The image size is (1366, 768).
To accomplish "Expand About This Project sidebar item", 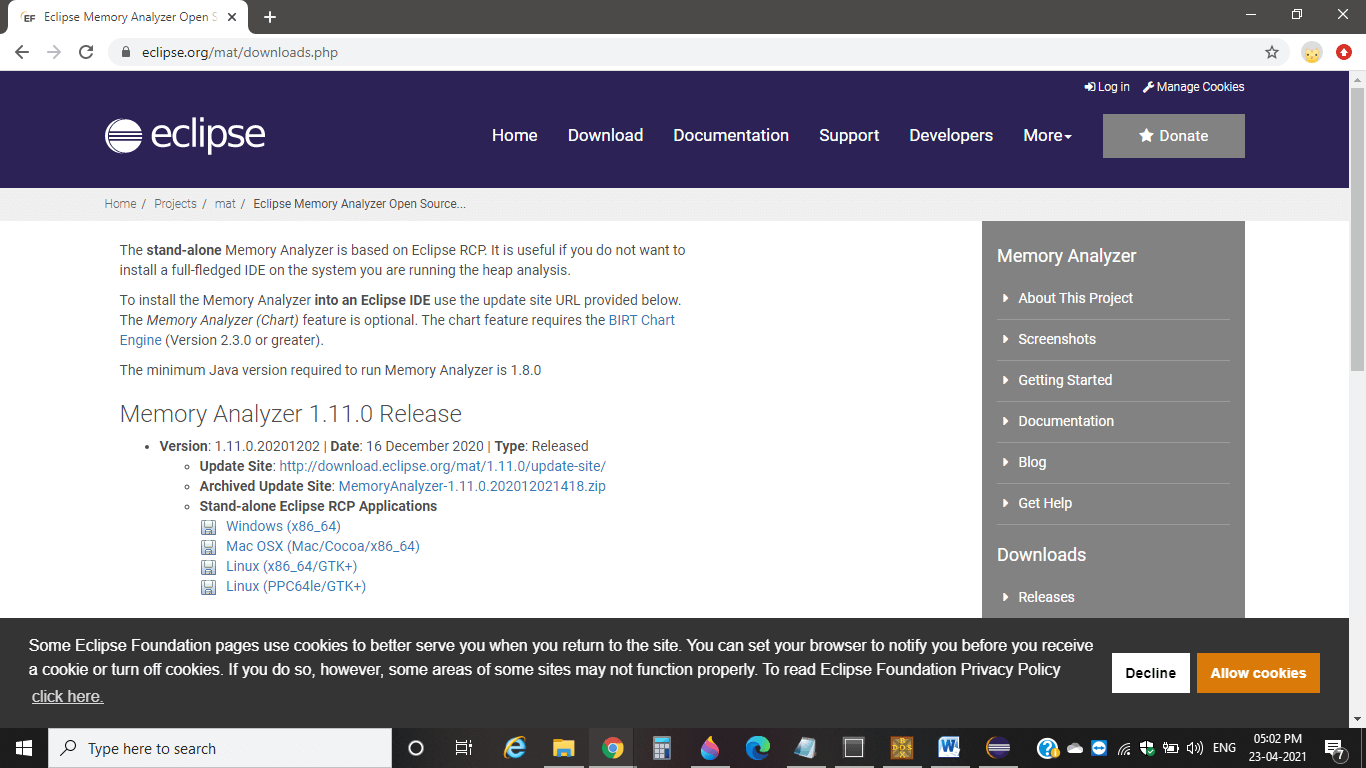I will pos(1075,298).
